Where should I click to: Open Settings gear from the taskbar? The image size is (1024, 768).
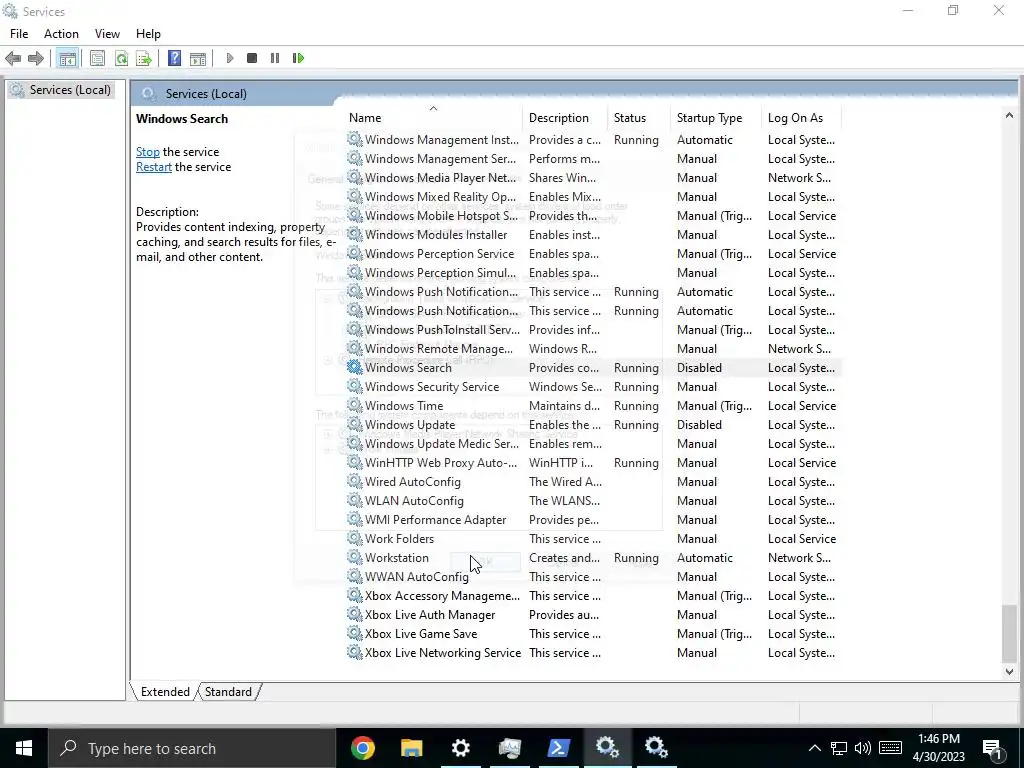click(x=460, y=748)
